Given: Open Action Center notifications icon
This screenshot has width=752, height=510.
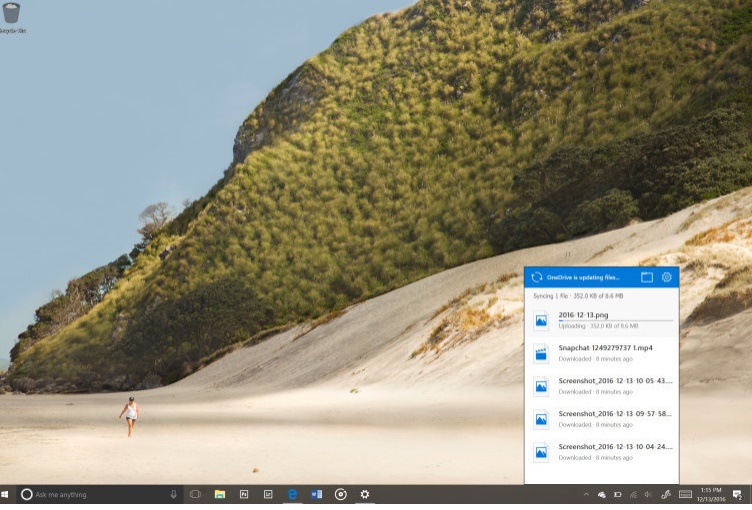Looking at the screenshot, I should click(737, 494).
